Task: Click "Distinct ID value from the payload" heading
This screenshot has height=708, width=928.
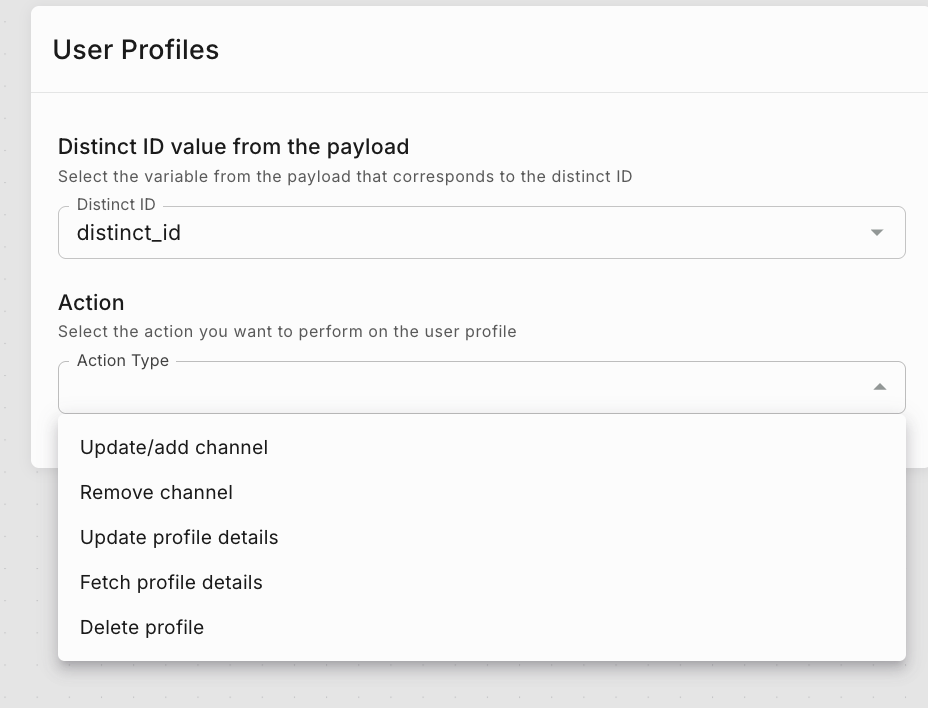Action: tap(233, 146)
